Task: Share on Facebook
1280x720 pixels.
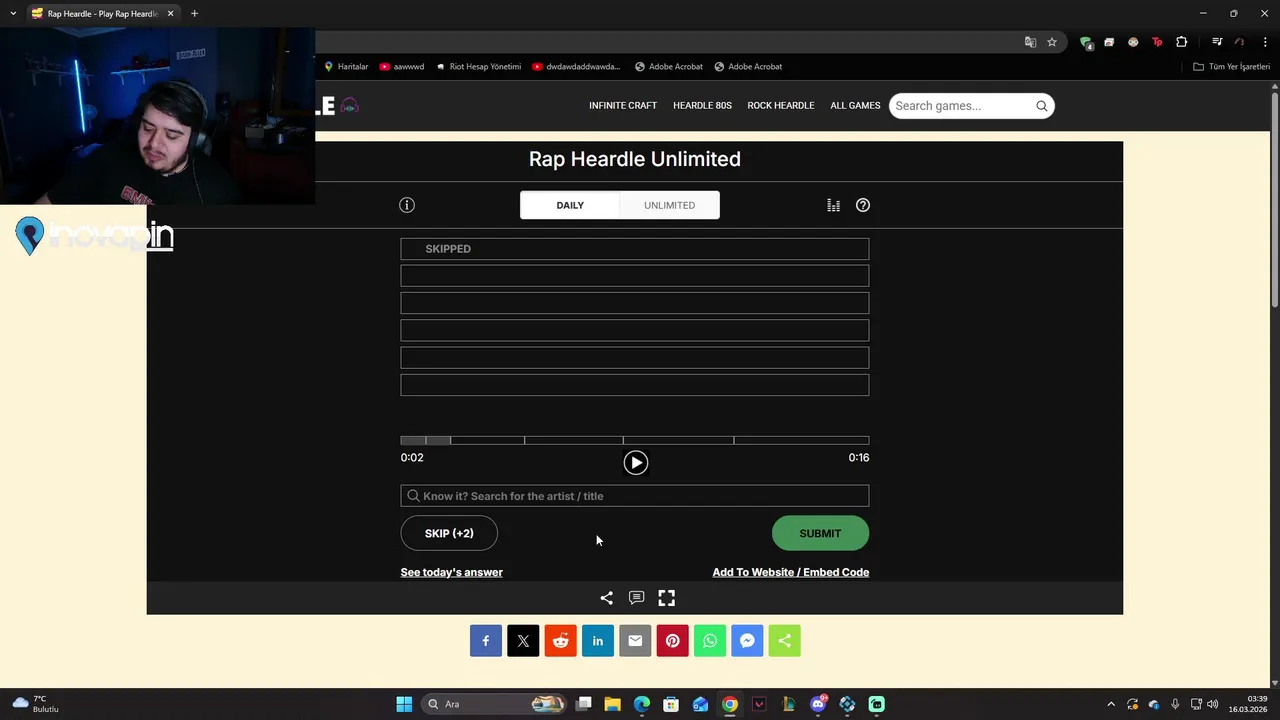Action: point(486,641)
